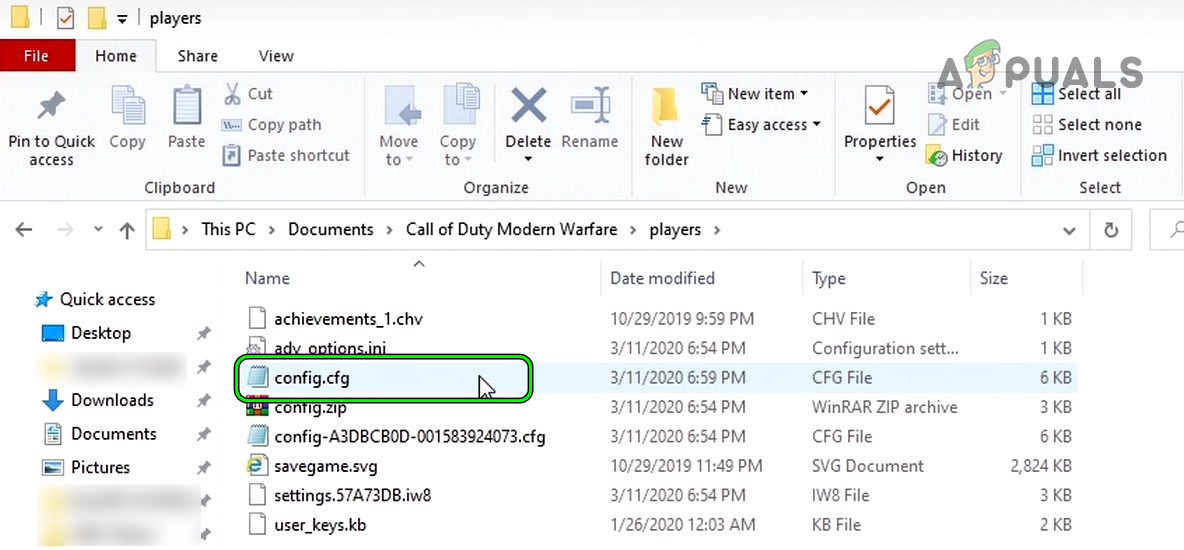Screen dimensions: 1184x550
Task: Sort by Date modified column
Action: point(662,278)
